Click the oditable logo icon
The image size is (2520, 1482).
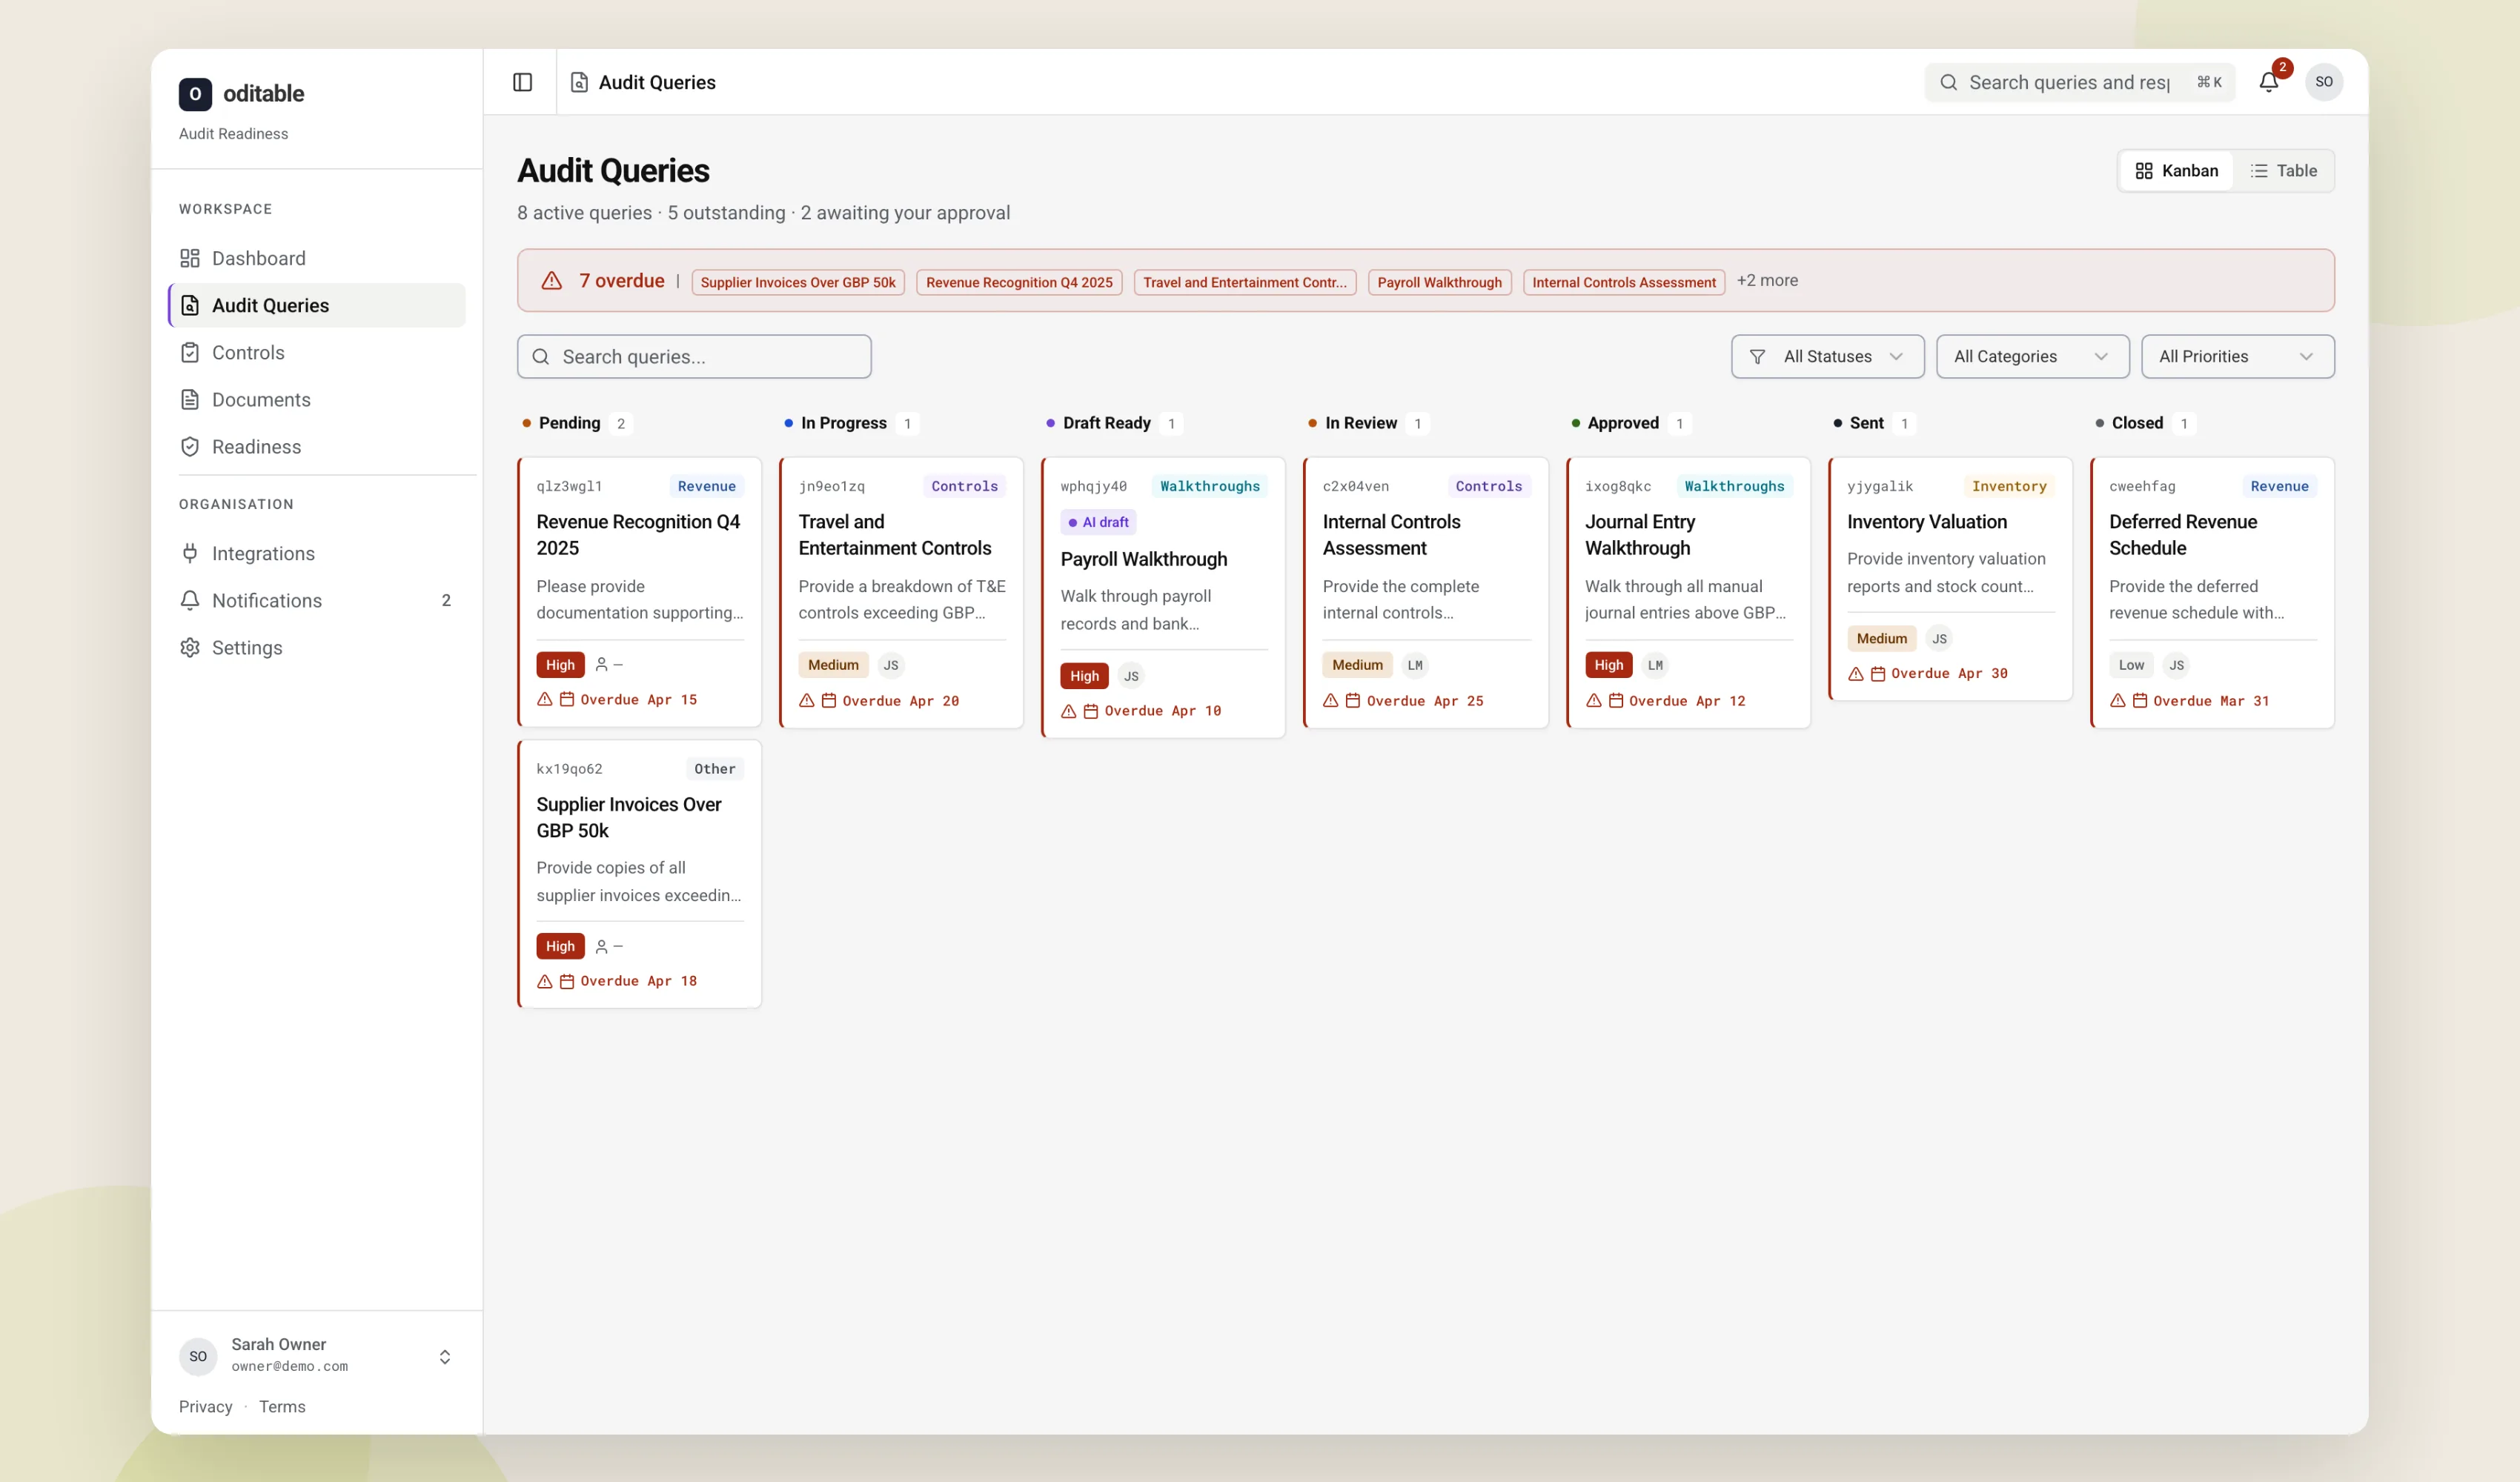coord(195,94)
